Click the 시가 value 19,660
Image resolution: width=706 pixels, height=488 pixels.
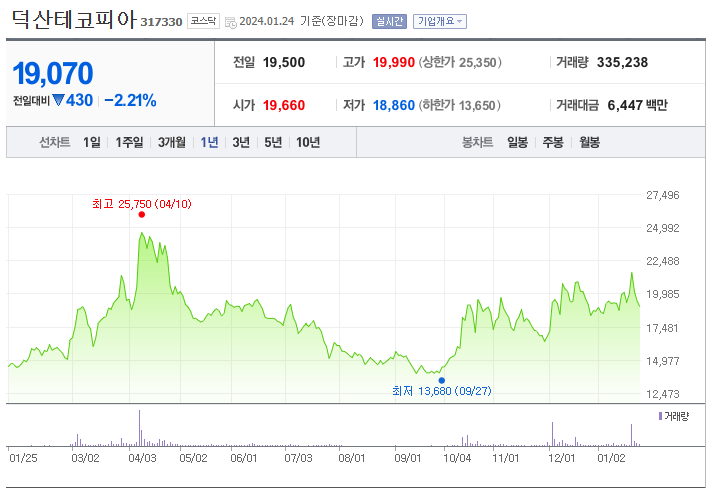coord(284,105)
